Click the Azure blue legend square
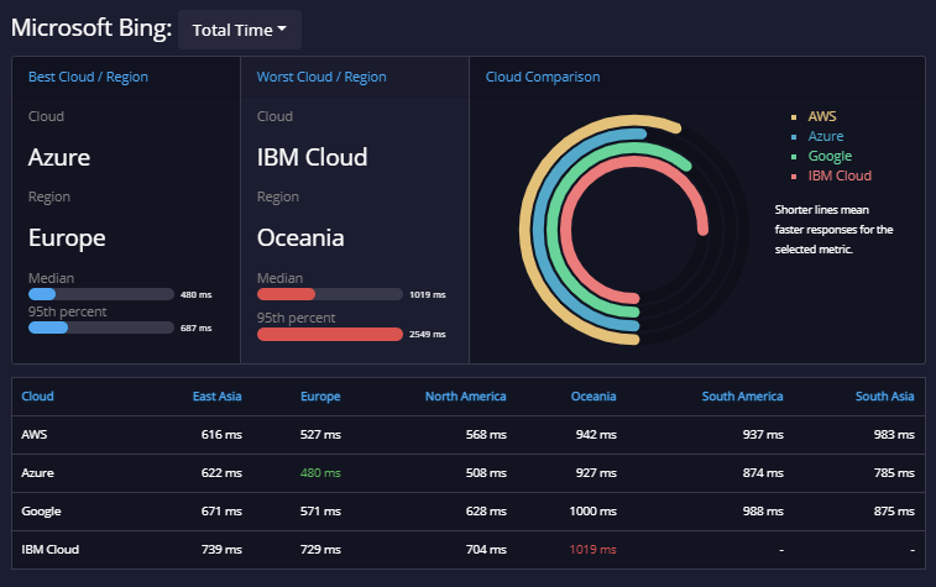 pyautogui.click(x=793, y=137)
